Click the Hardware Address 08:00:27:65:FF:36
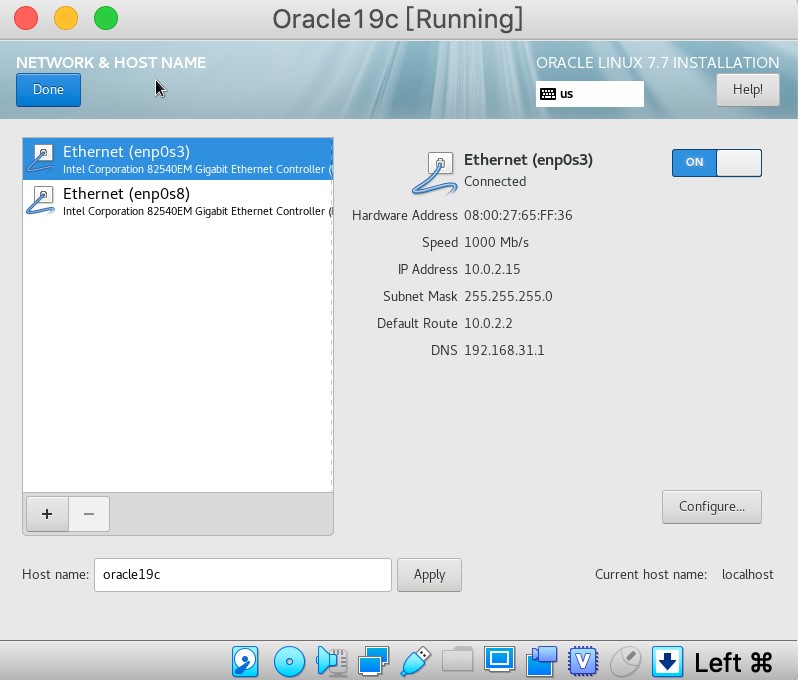The height and width of the screenshot is (680, 798). (x=518, y=215)
